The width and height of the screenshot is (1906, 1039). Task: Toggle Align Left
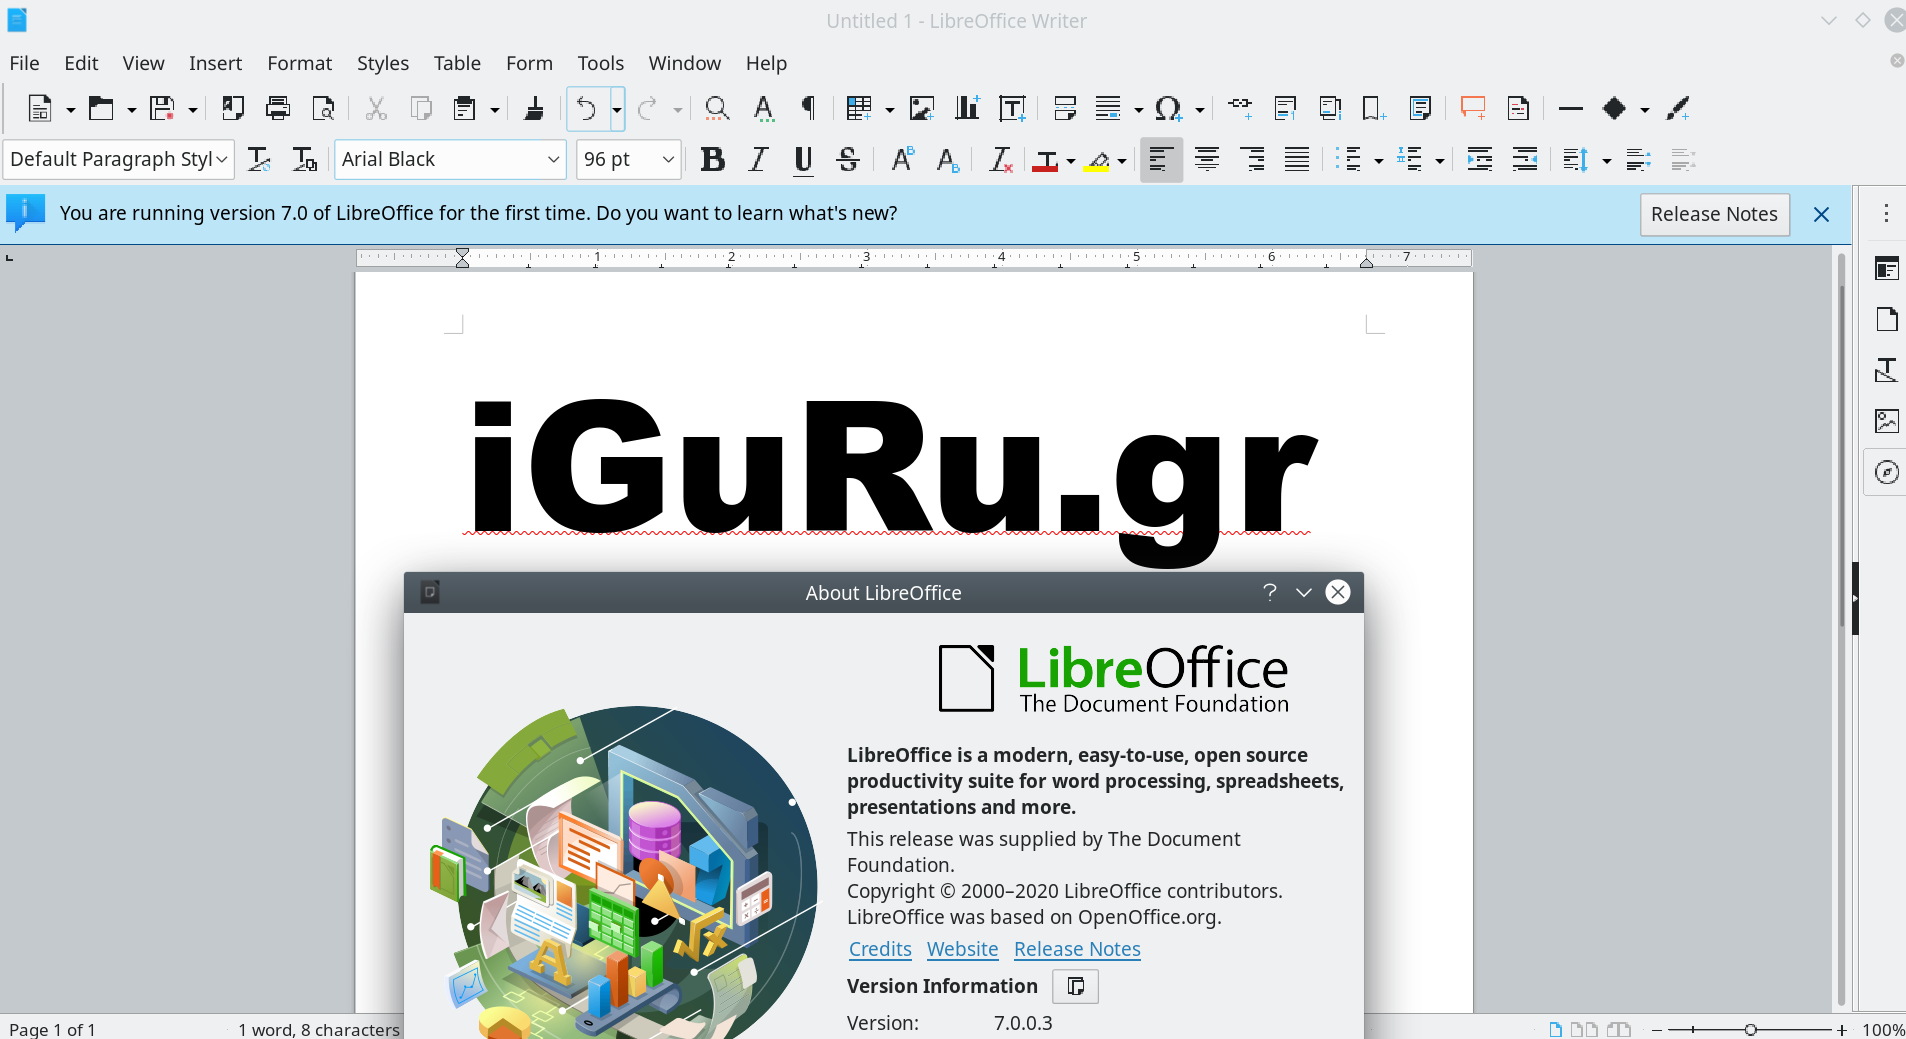(x=1161, y=160)
